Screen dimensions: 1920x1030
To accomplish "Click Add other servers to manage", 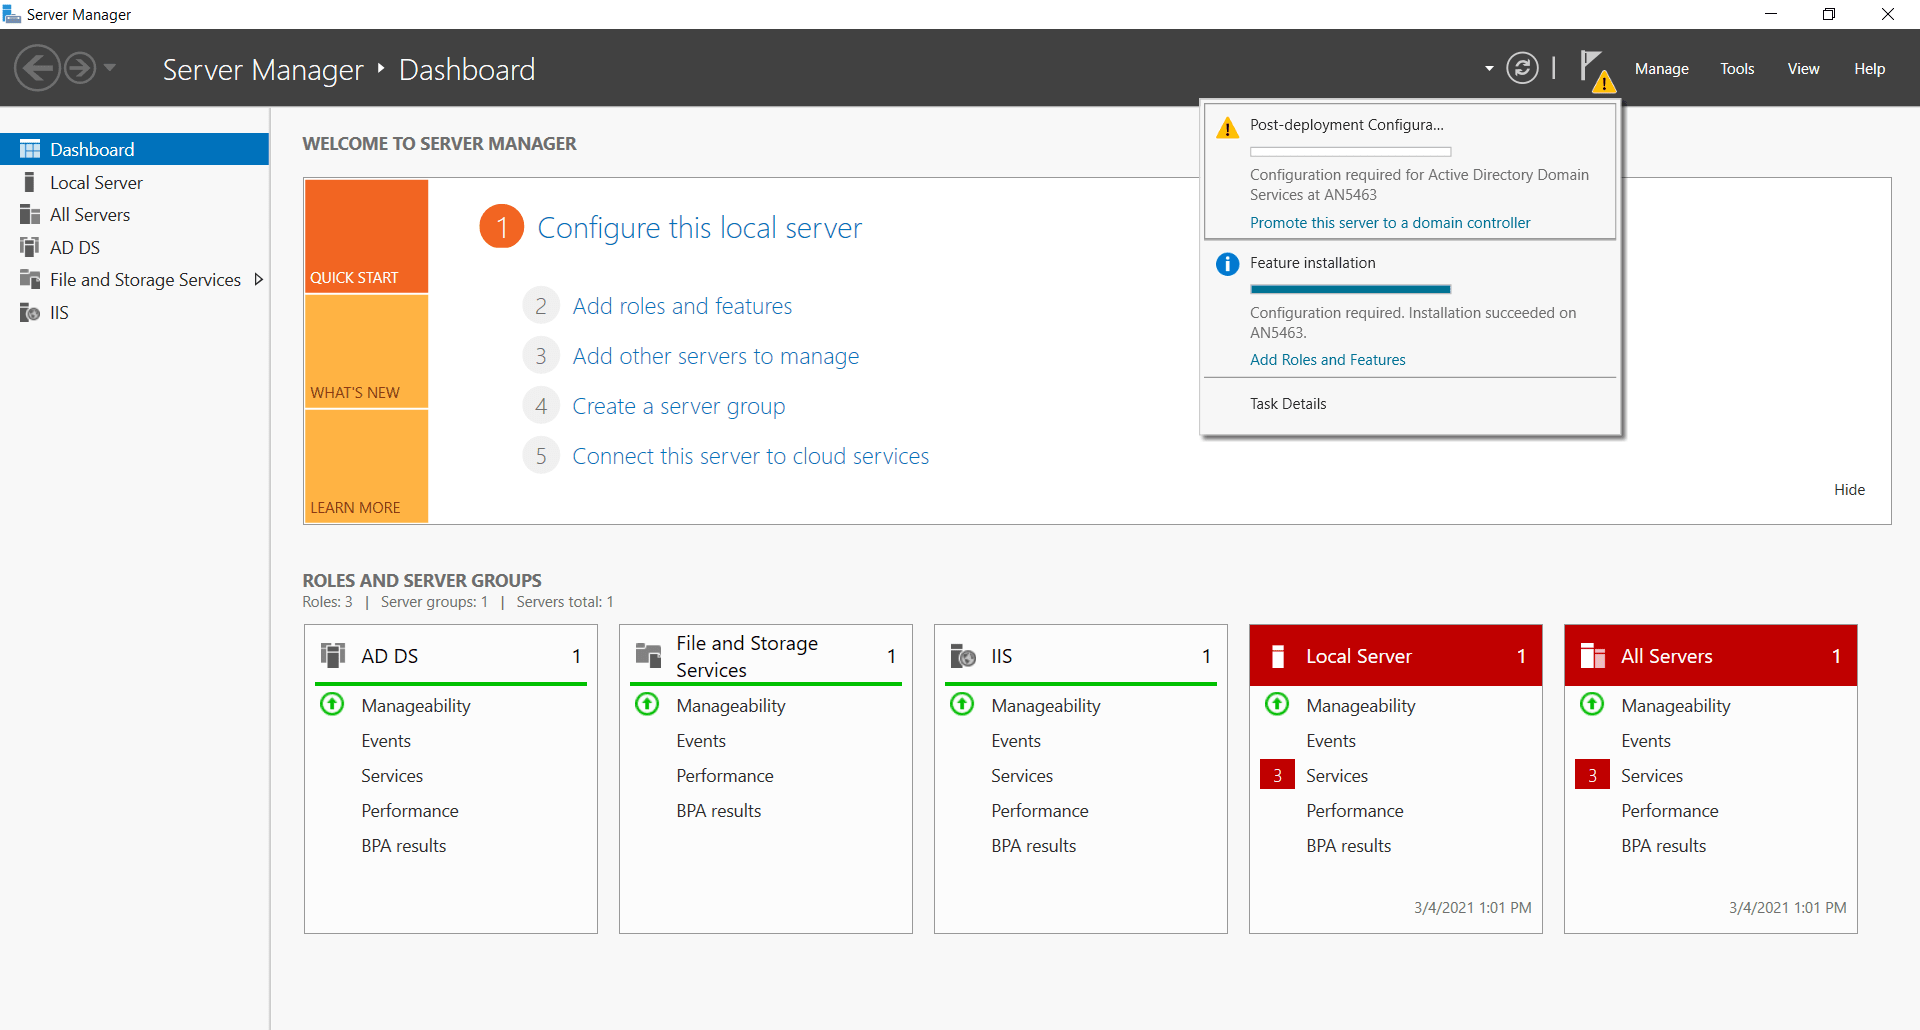I will click(x=715, y=356).
